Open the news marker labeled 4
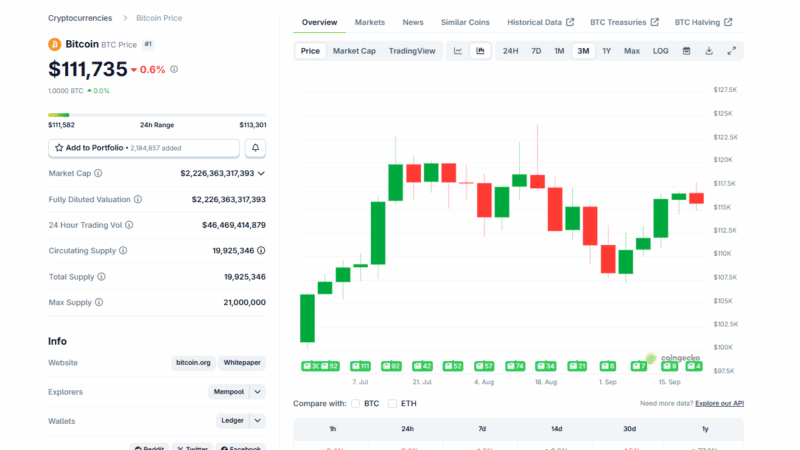The height and width of the screenshot is (450, 800). pos(694,366)
